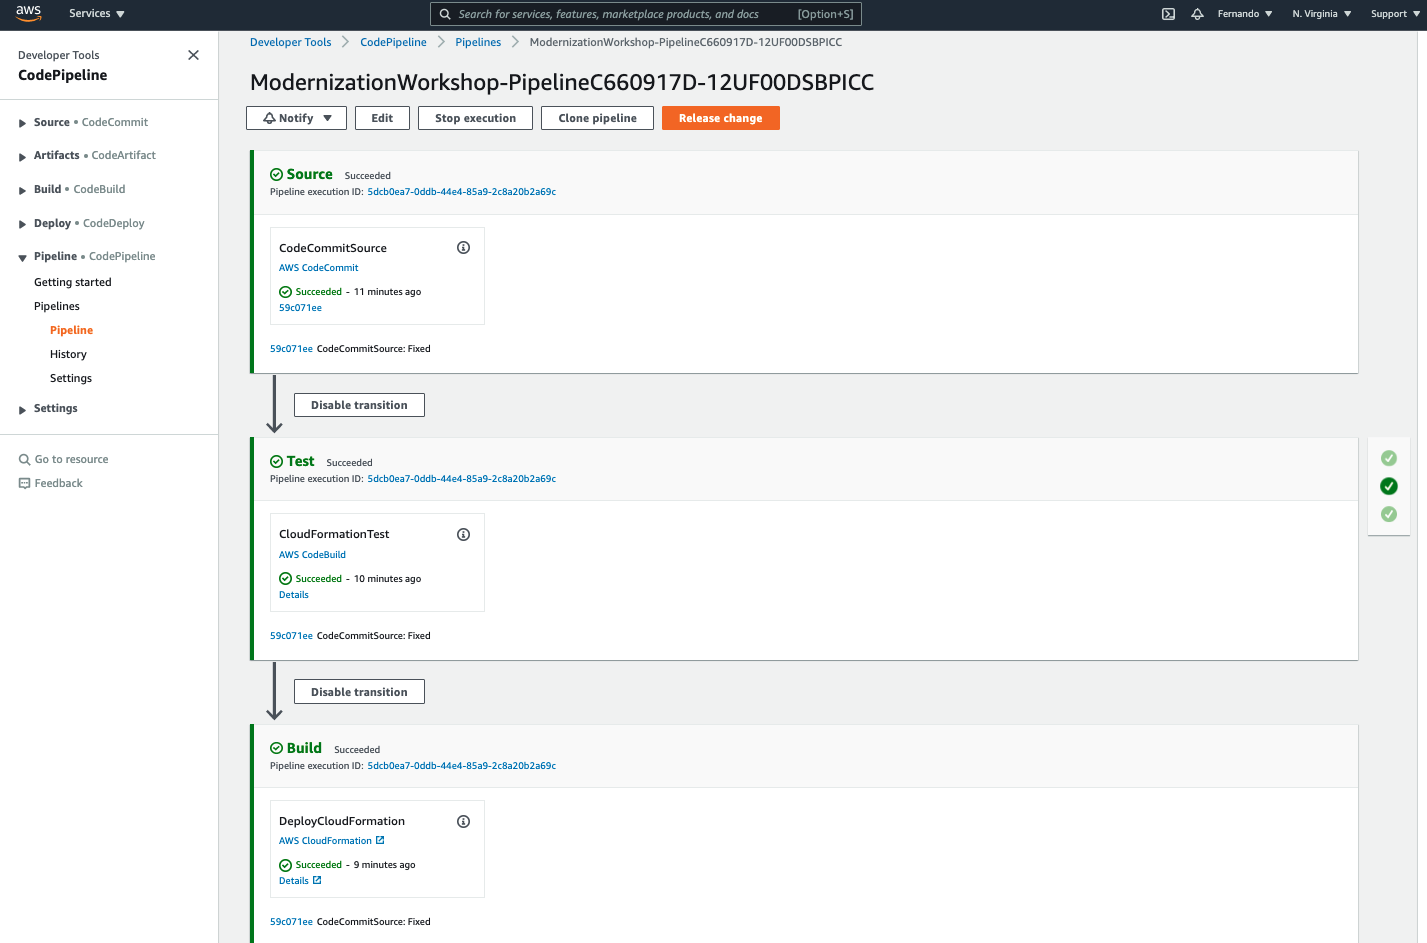The width and height of the screenshot is (1427, 943).
Task: Jump to first stage in stage navigator
Action: pos(1389,458)
